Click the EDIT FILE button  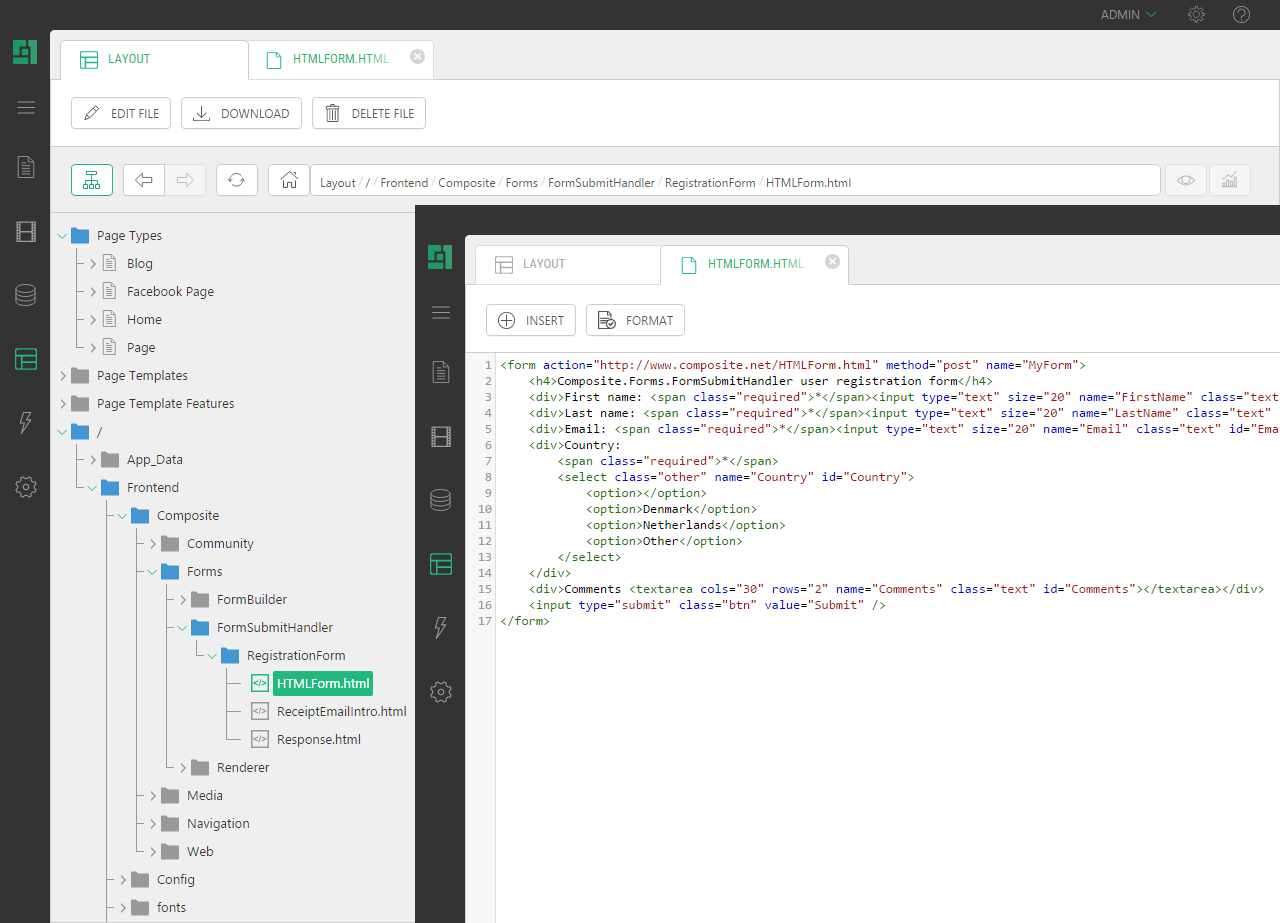[121, 114]
